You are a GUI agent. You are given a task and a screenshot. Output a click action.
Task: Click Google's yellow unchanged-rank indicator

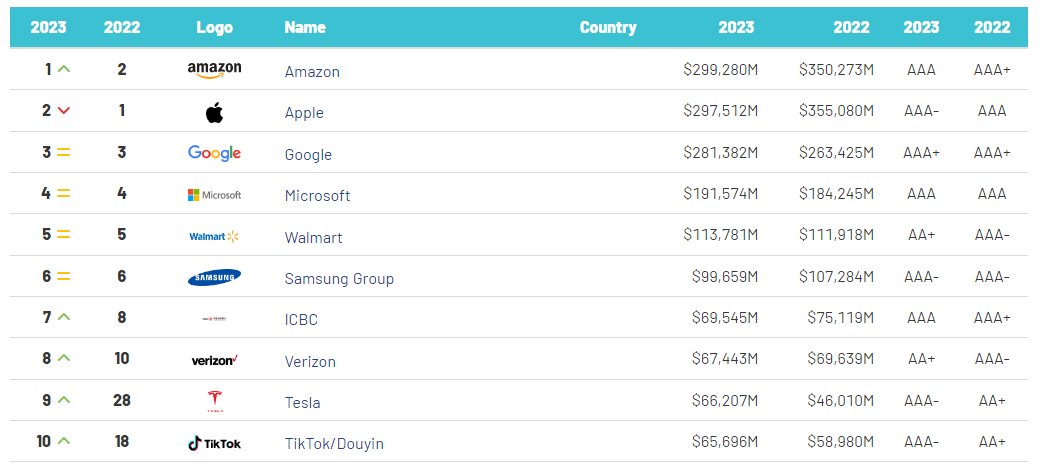point(64,153)
